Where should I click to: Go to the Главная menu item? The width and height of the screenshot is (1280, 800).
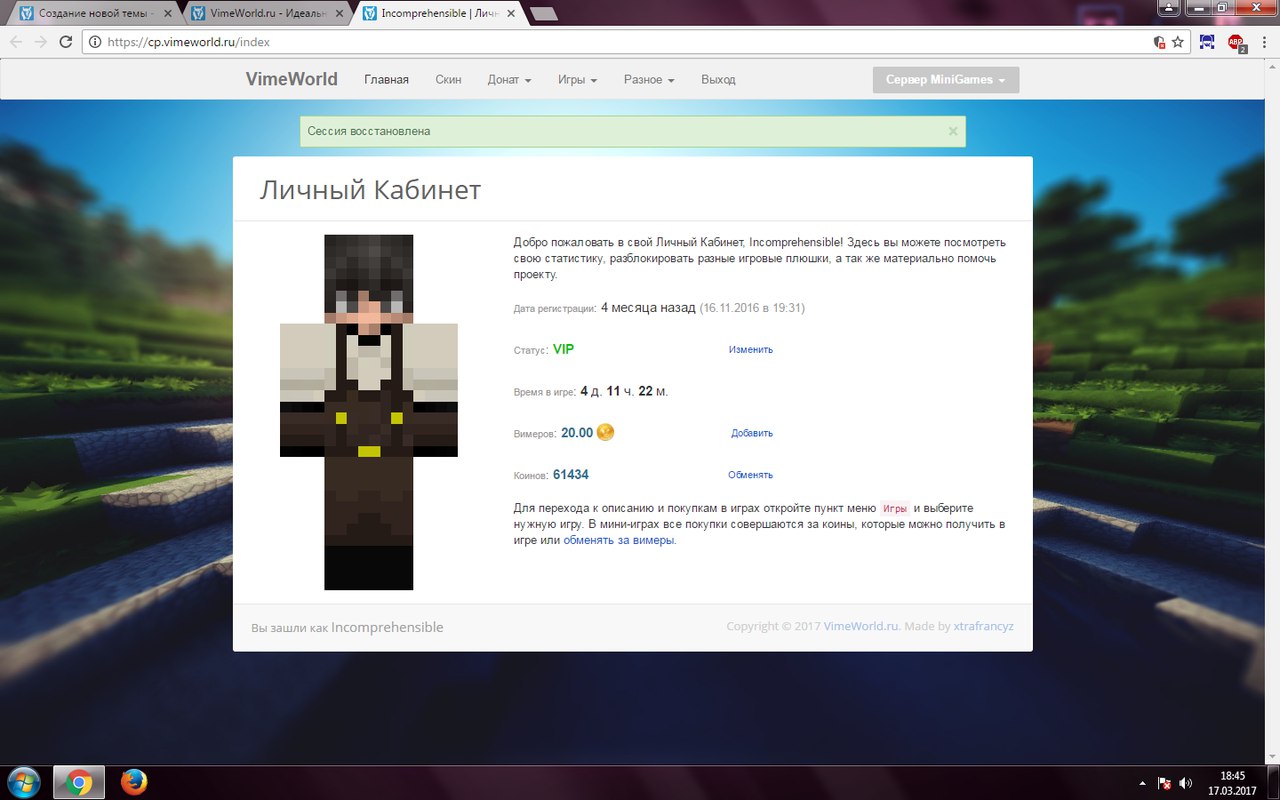386,79
